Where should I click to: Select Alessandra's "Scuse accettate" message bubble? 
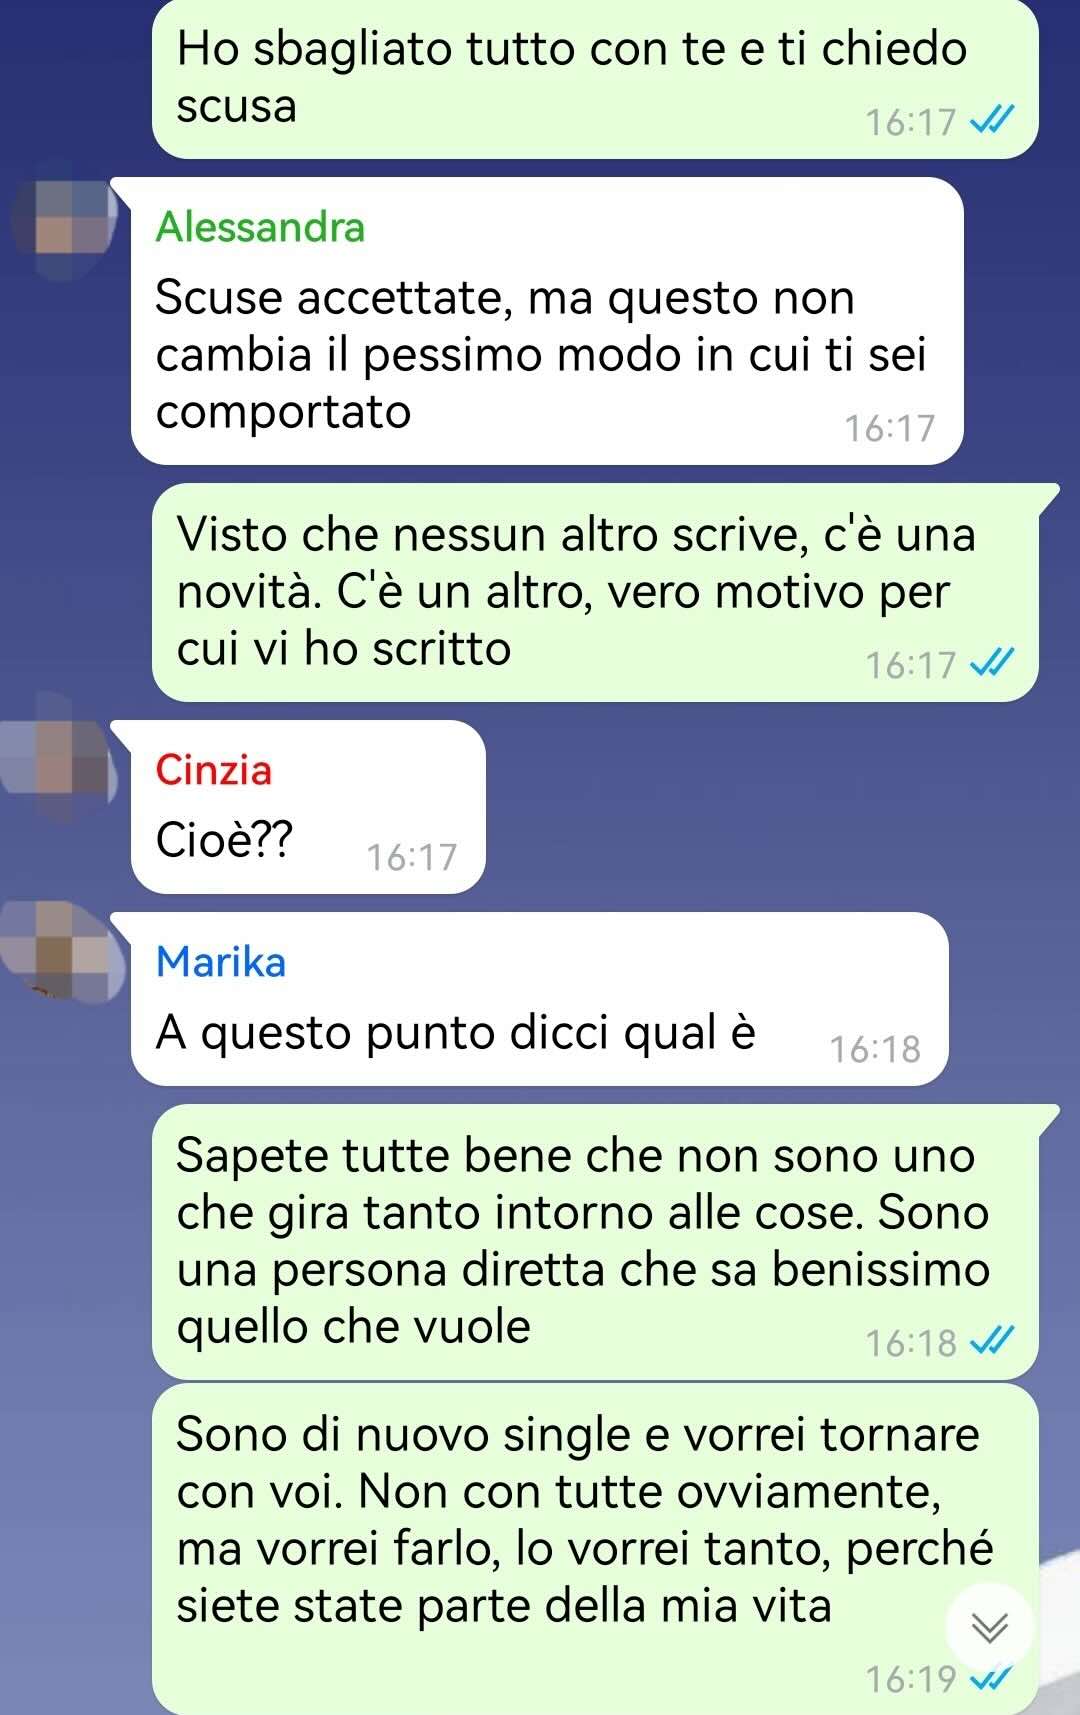547,321
